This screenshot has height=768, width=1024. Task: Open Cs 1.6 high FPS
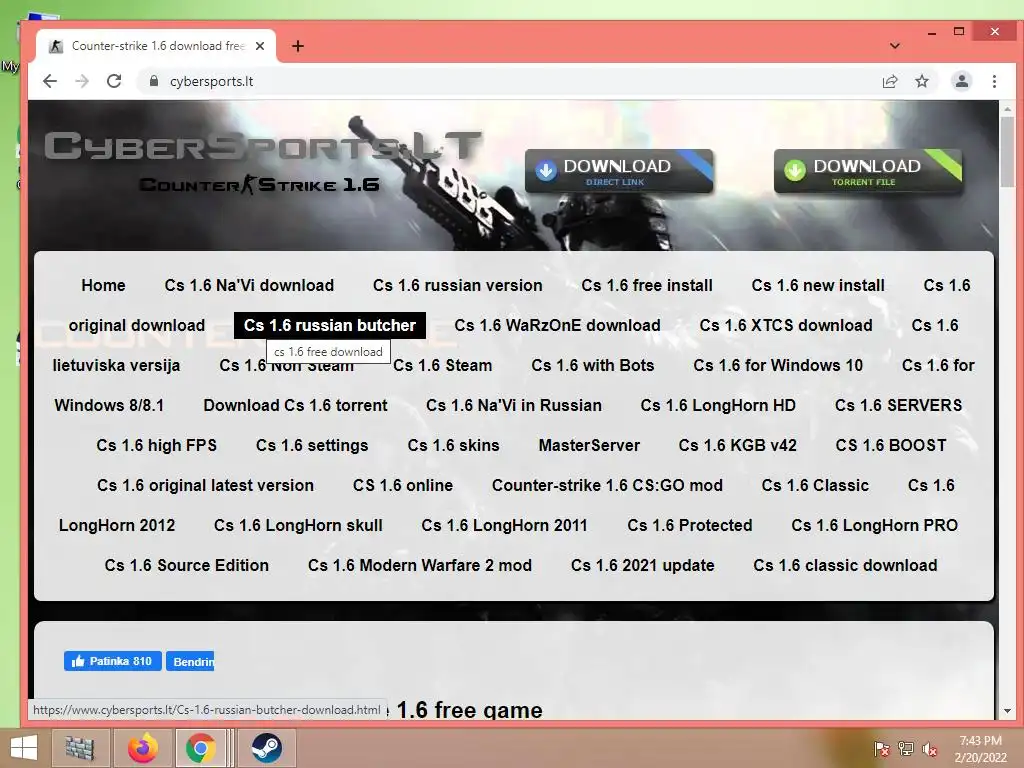157,445
